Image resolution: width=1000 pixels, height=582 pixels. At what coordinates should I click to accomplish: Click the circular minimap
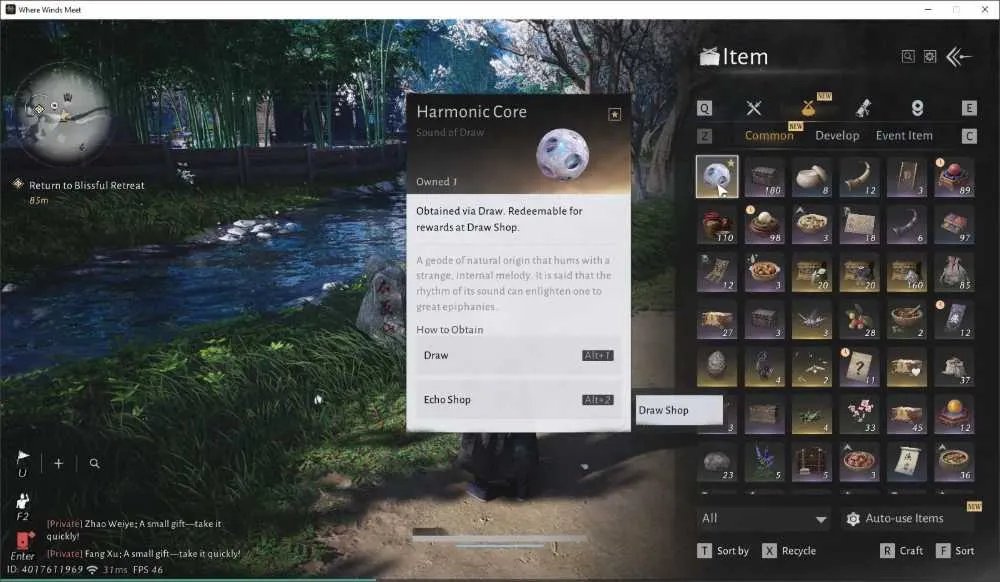click(62, 114)
